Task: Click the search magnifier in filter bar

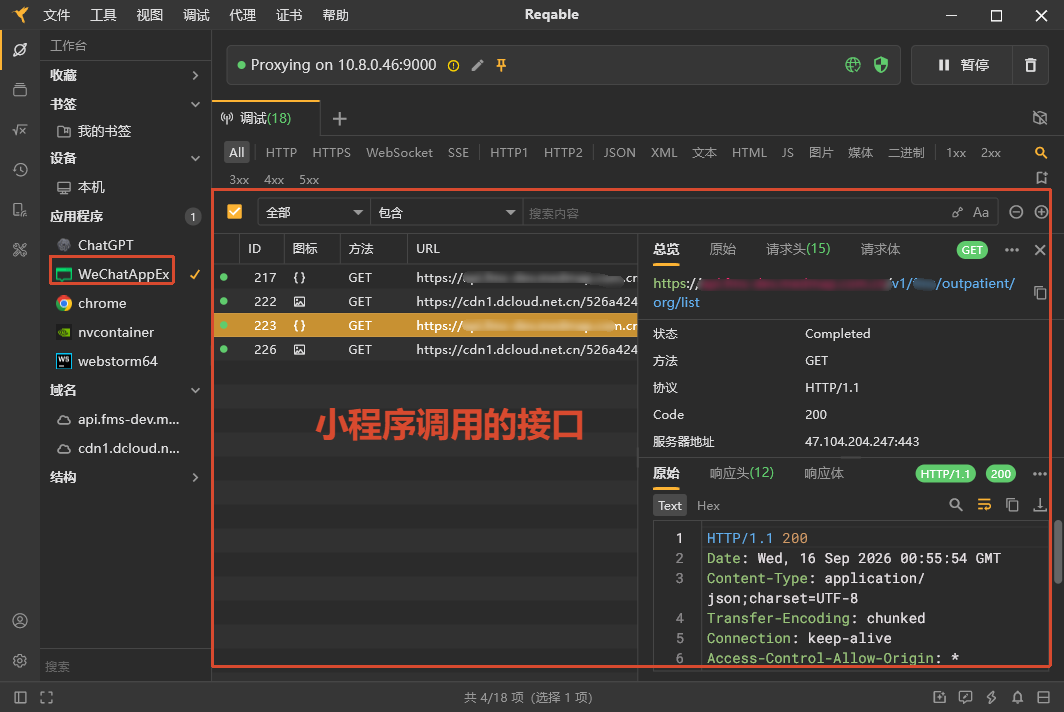Action: click(1040, 153)
